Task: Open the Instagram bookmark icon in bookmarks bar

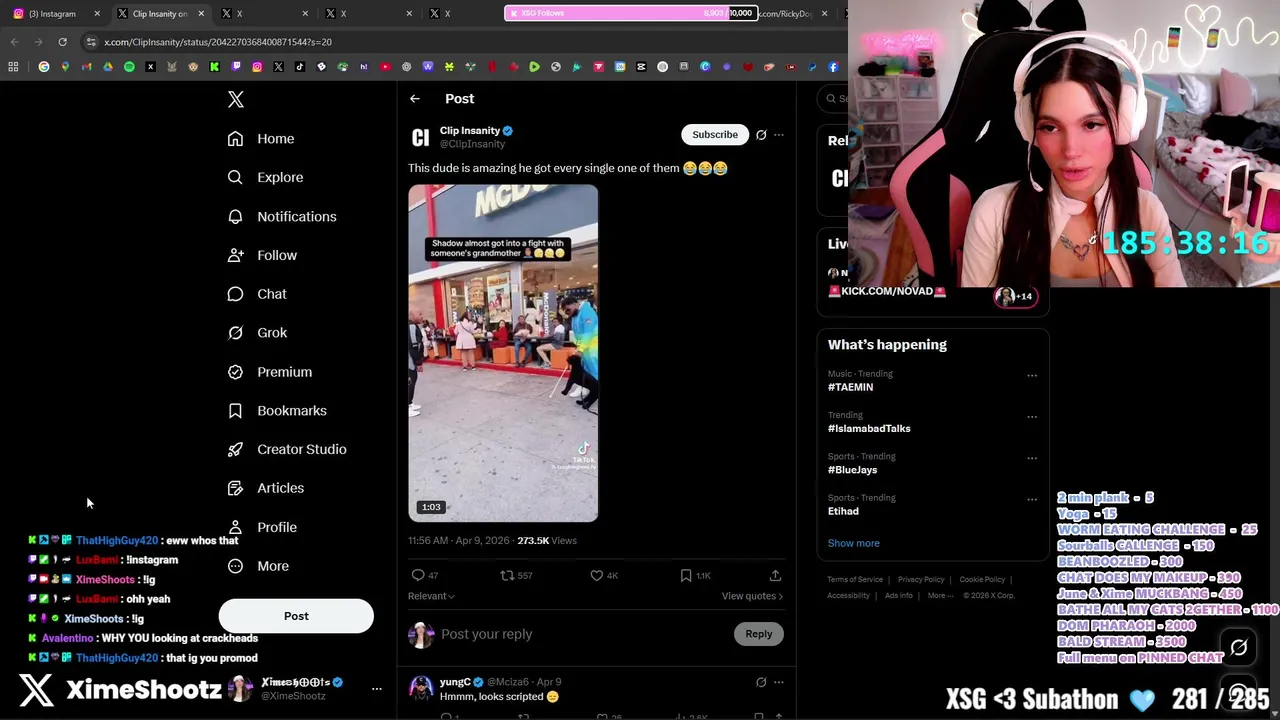Action: pyautogui.click(x=257, y=67)
